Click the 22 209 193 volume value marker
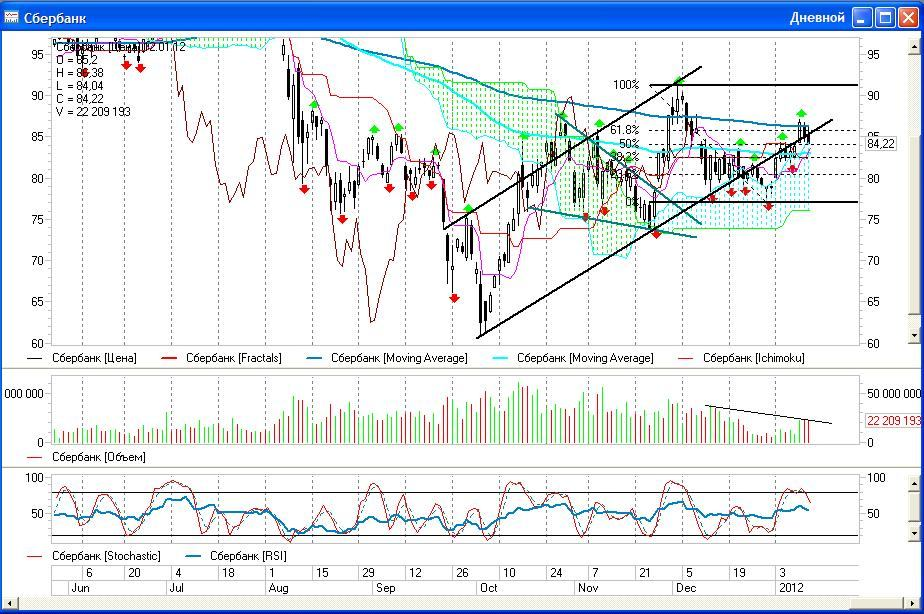This screenshot has height=614, width=924. (x=893, y=420)
